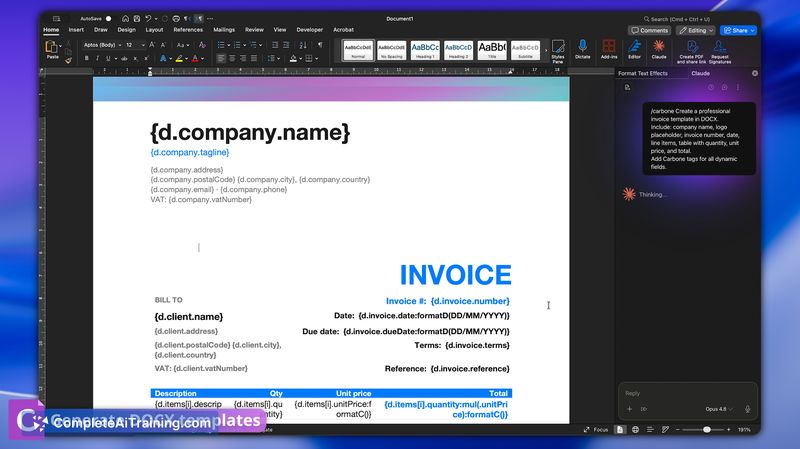This screenshot has width=800, height=449.
Task: Switch to Outline view in status bar
Action: point(650,430)
